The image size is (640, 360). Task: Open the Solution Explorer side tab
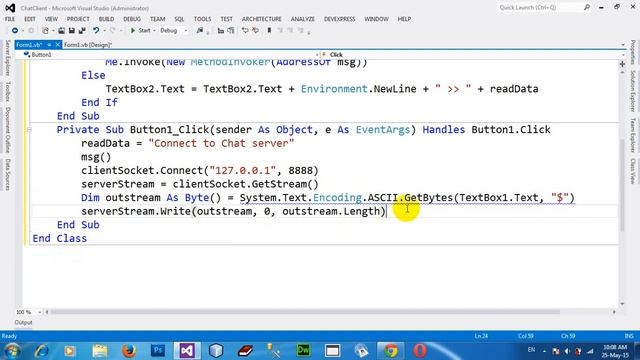(x=632, y=91)
